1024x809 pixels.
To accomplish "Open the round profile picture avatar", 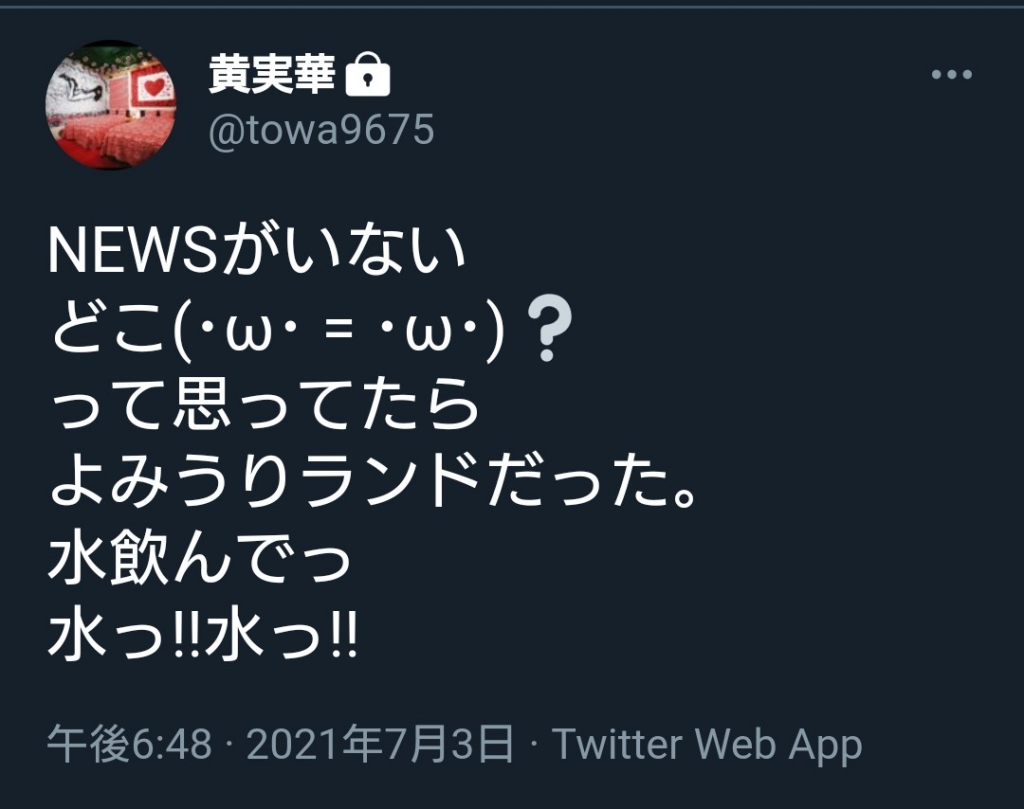I will tap(111, 104).
